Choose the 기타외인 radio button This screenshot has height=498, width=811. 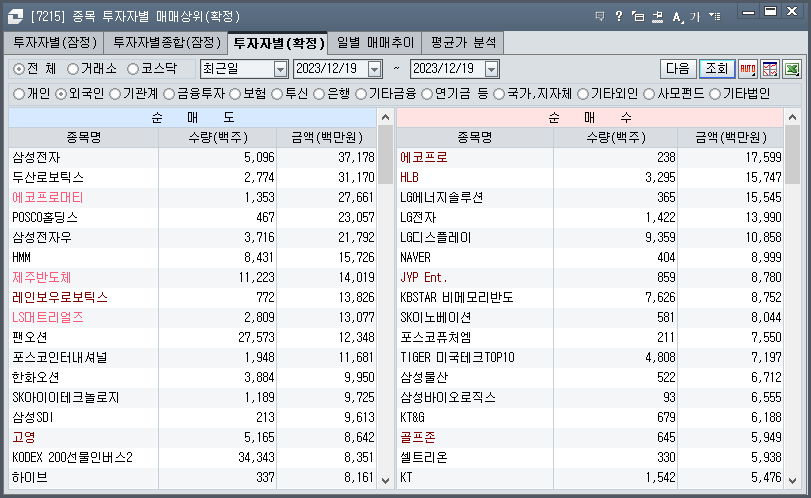pyautogui.click(x=583, y=94)
